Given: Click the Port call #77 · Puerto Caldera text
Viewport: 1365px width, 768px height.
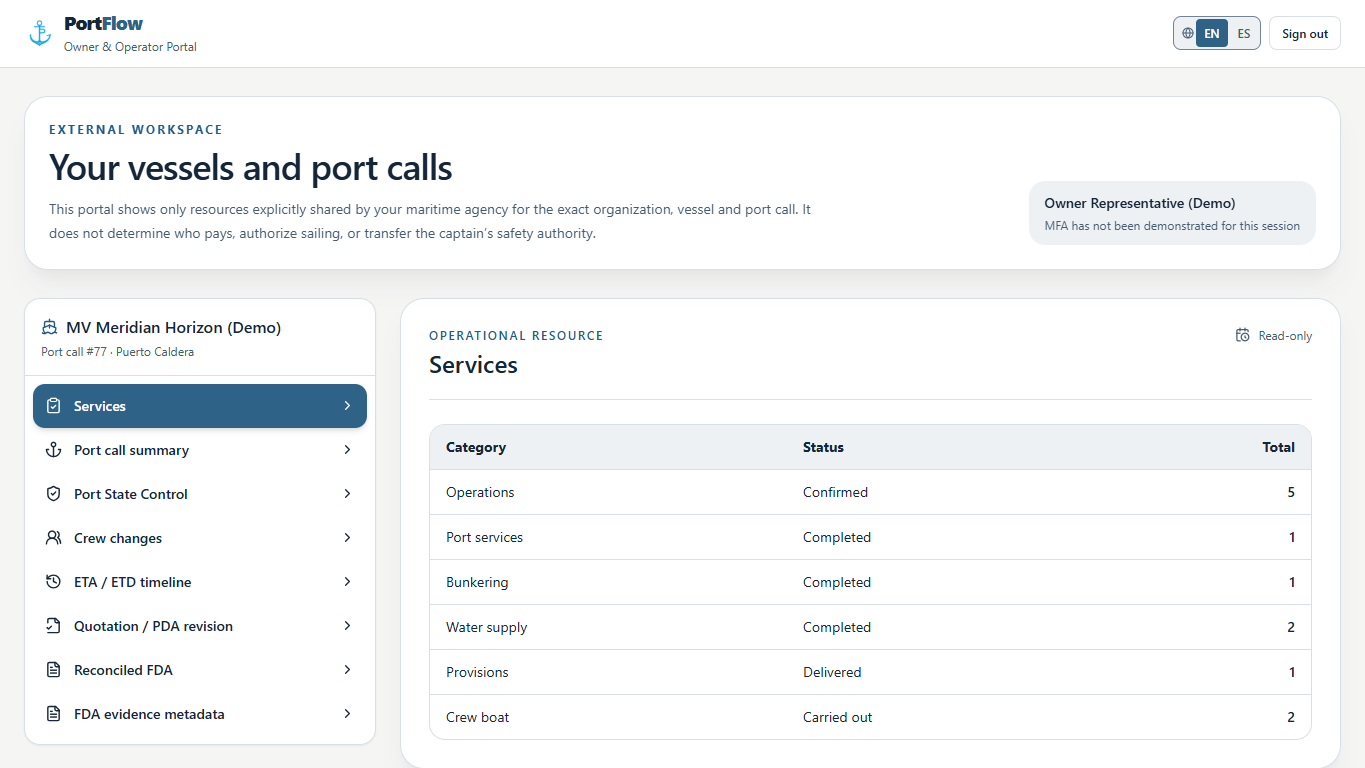Looking at the screenshot, I should point(118,352).
